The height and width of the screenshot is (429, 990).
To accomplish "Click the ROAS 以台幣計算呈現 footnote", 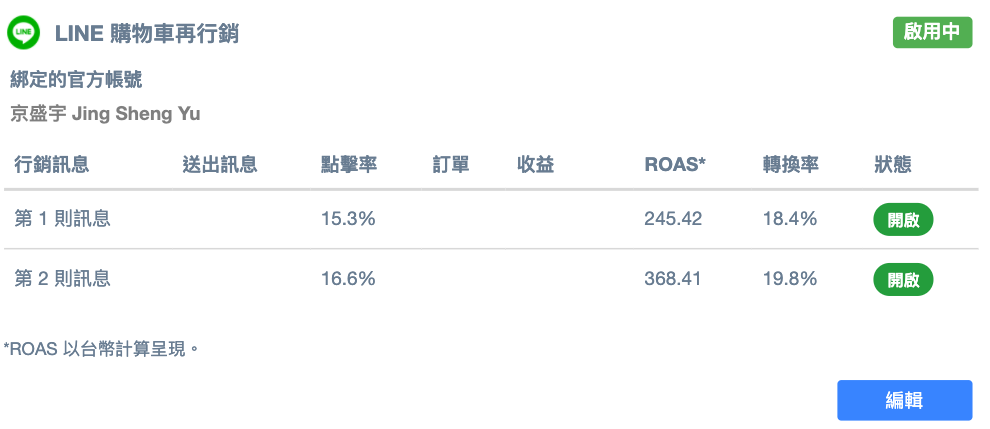I will [x=102, y=349].
